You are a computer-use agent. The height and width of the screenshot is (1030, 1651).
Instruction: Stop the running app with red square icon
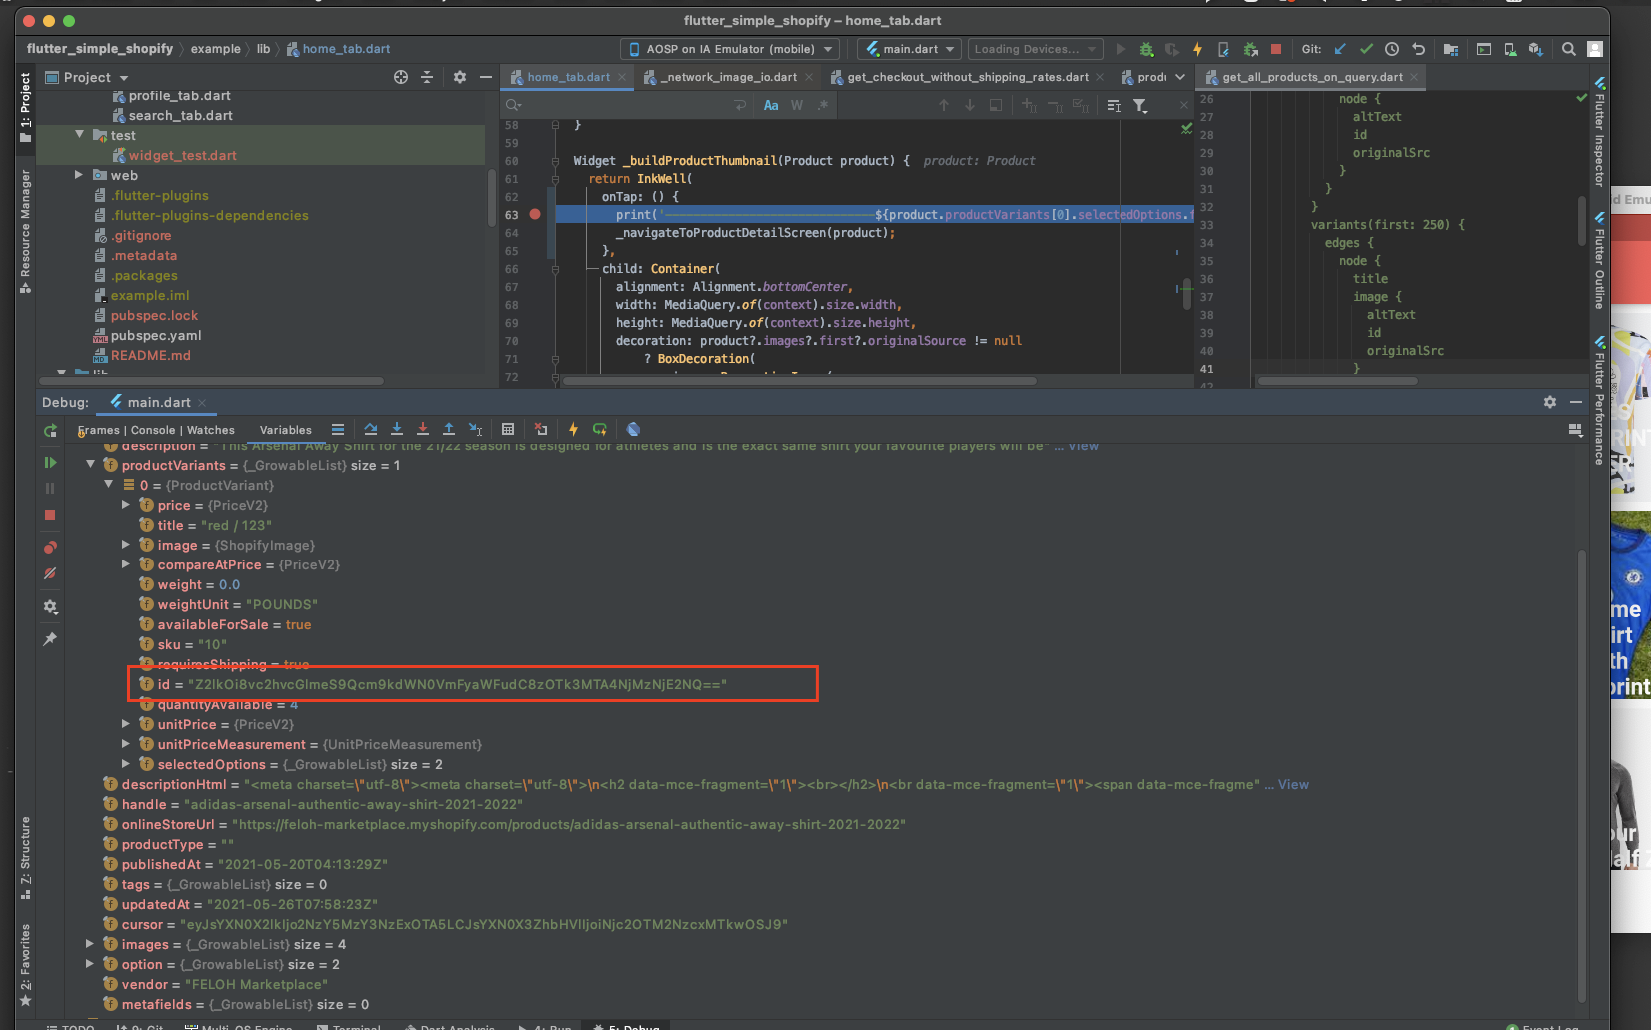(1276, 48)
